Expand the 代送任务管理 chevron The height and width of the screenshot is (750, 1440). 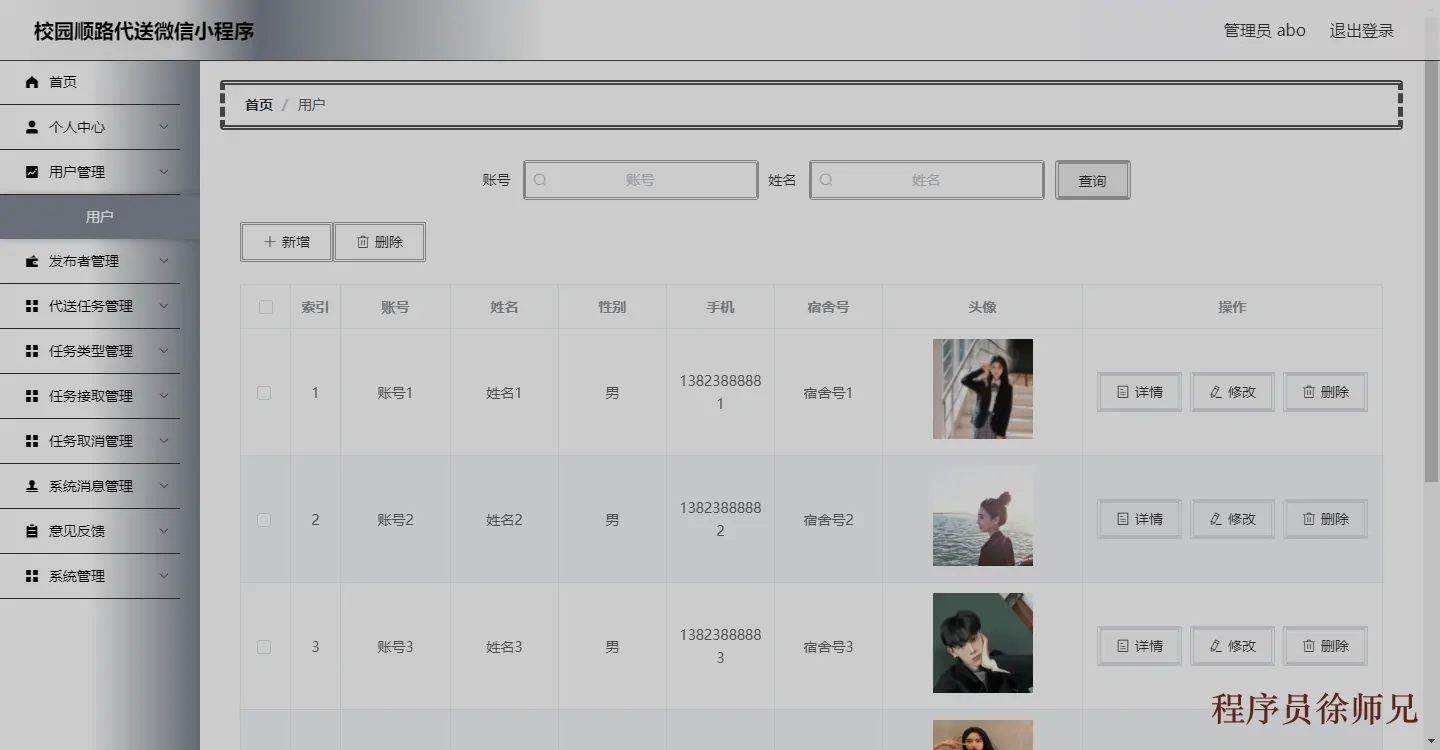click(164, 306)
